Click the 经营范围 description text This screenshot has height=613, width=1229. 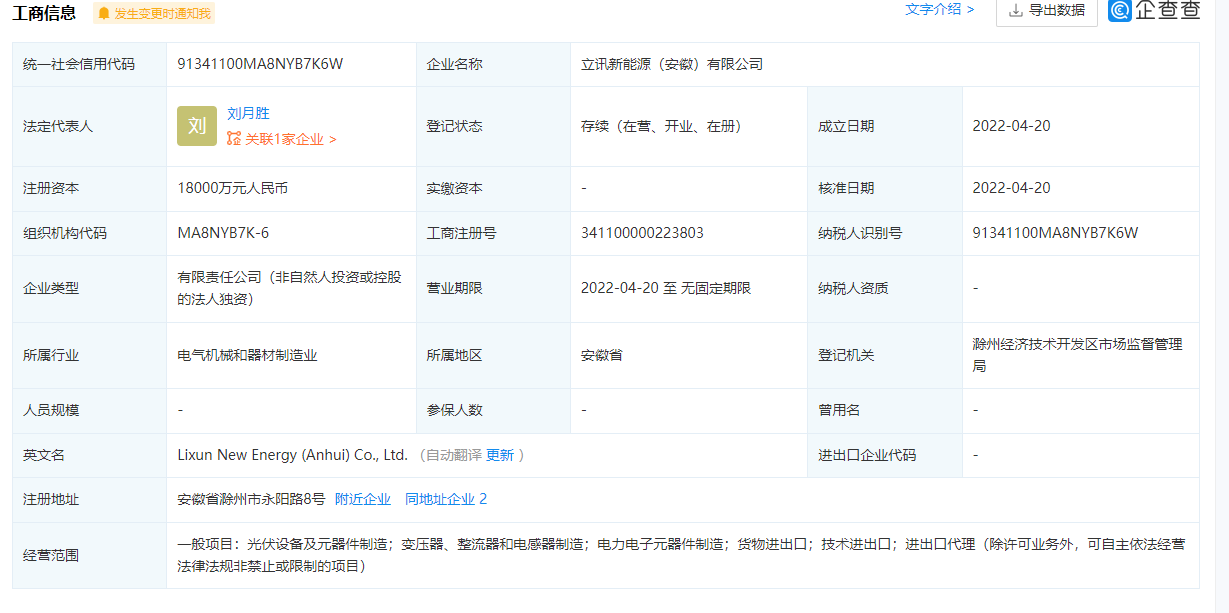[x=681, y=555]
